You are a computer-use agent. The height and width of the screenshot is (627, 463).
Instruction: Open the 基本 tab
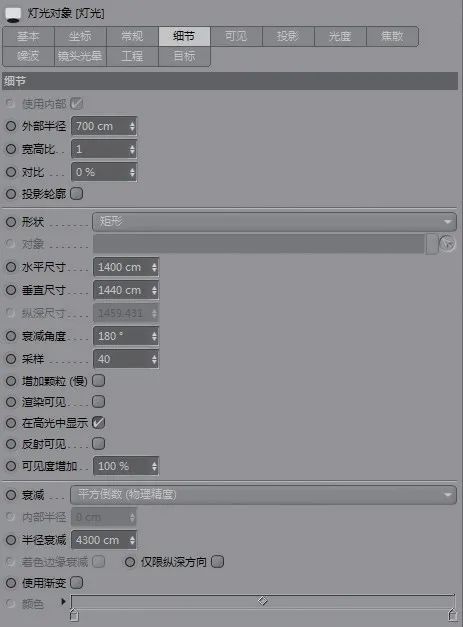point(28,36)
